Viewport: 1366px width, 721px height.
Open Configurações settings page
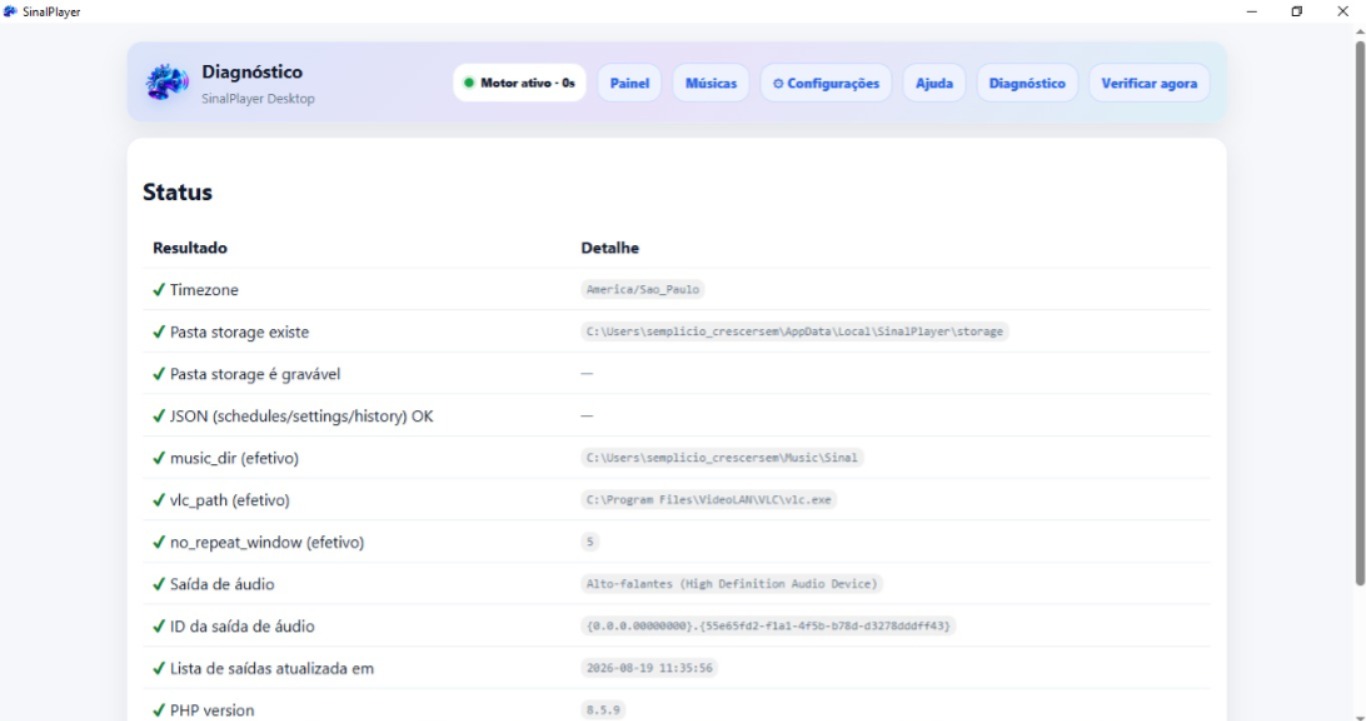(x=826, y=83)
